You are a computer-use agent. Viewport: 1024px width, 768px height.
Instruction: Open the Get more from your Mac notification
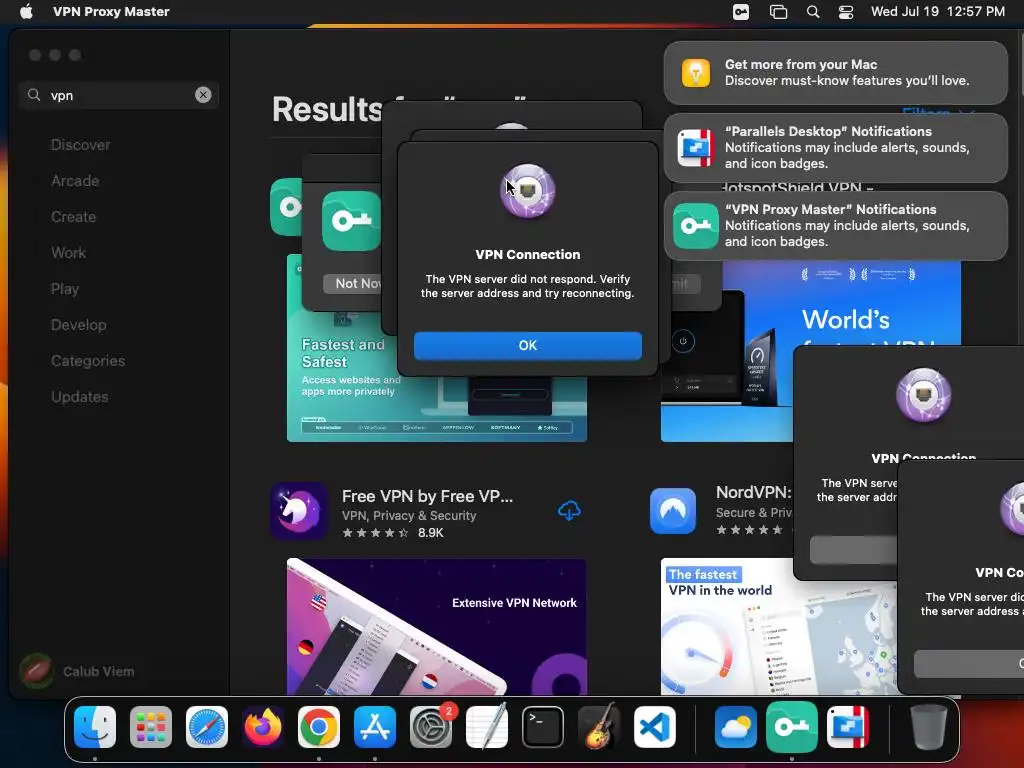[835, 73]
